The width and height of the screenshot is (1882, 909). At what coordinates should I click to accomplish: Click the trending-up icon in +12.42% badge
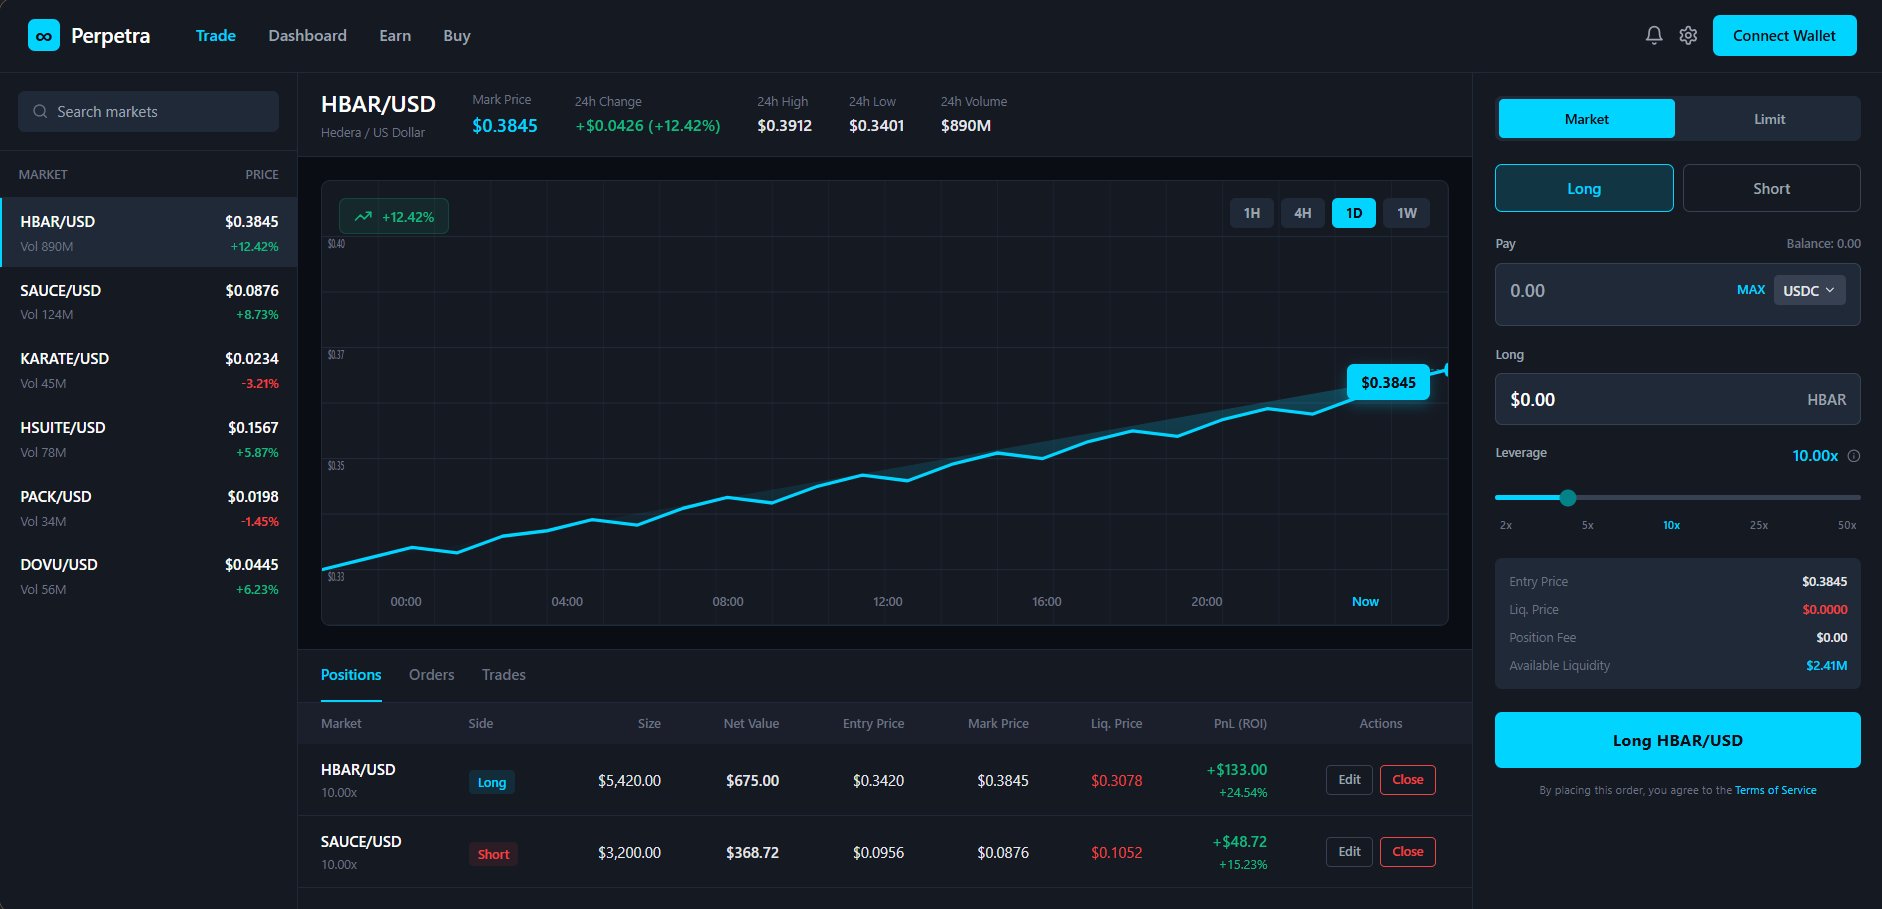[363, 217]
